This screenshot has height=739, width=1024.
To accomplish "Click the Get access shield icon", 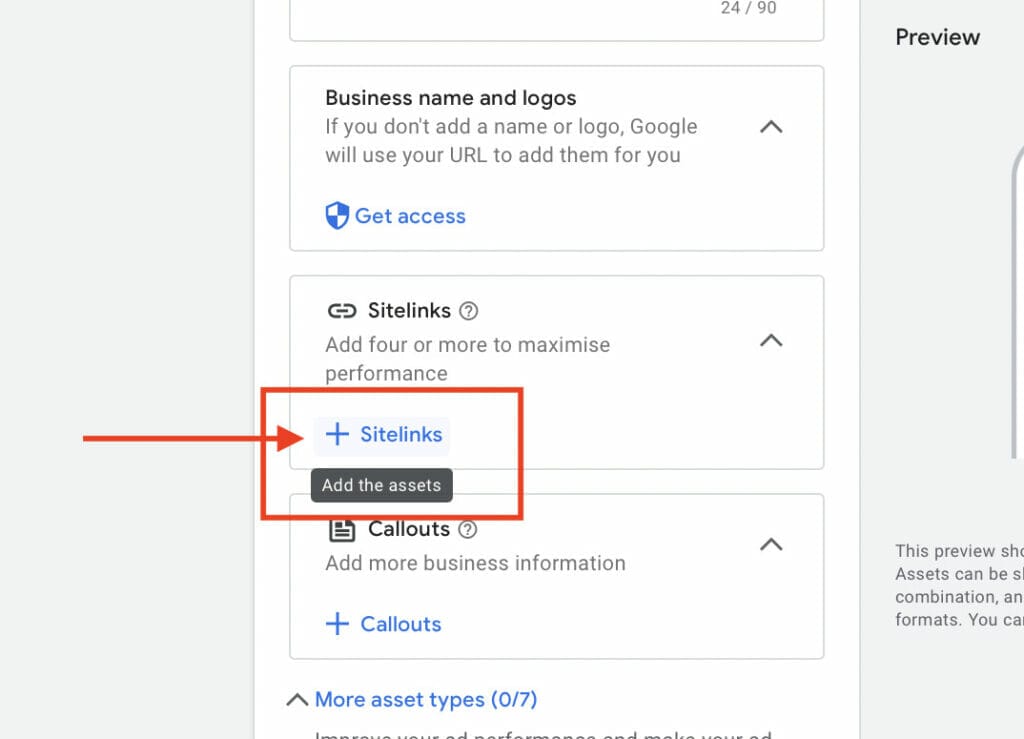I will pos(337,215).
